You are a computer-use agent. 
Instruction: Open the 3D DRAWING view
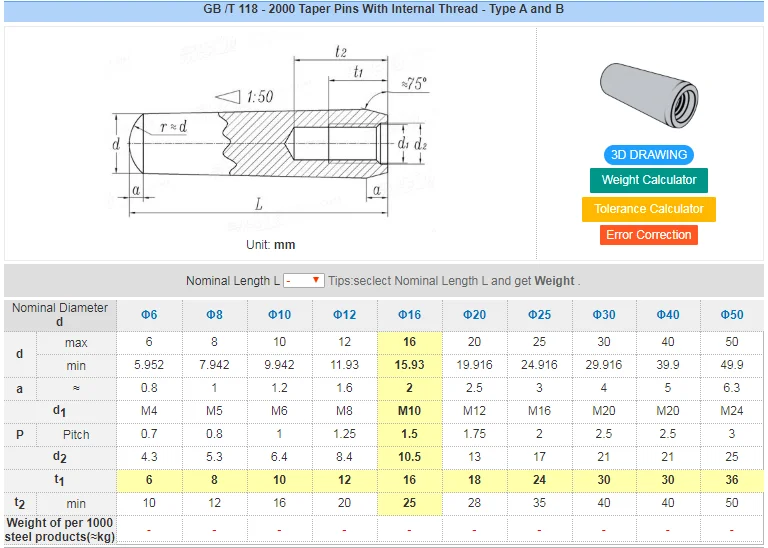(x=649, y=155)
